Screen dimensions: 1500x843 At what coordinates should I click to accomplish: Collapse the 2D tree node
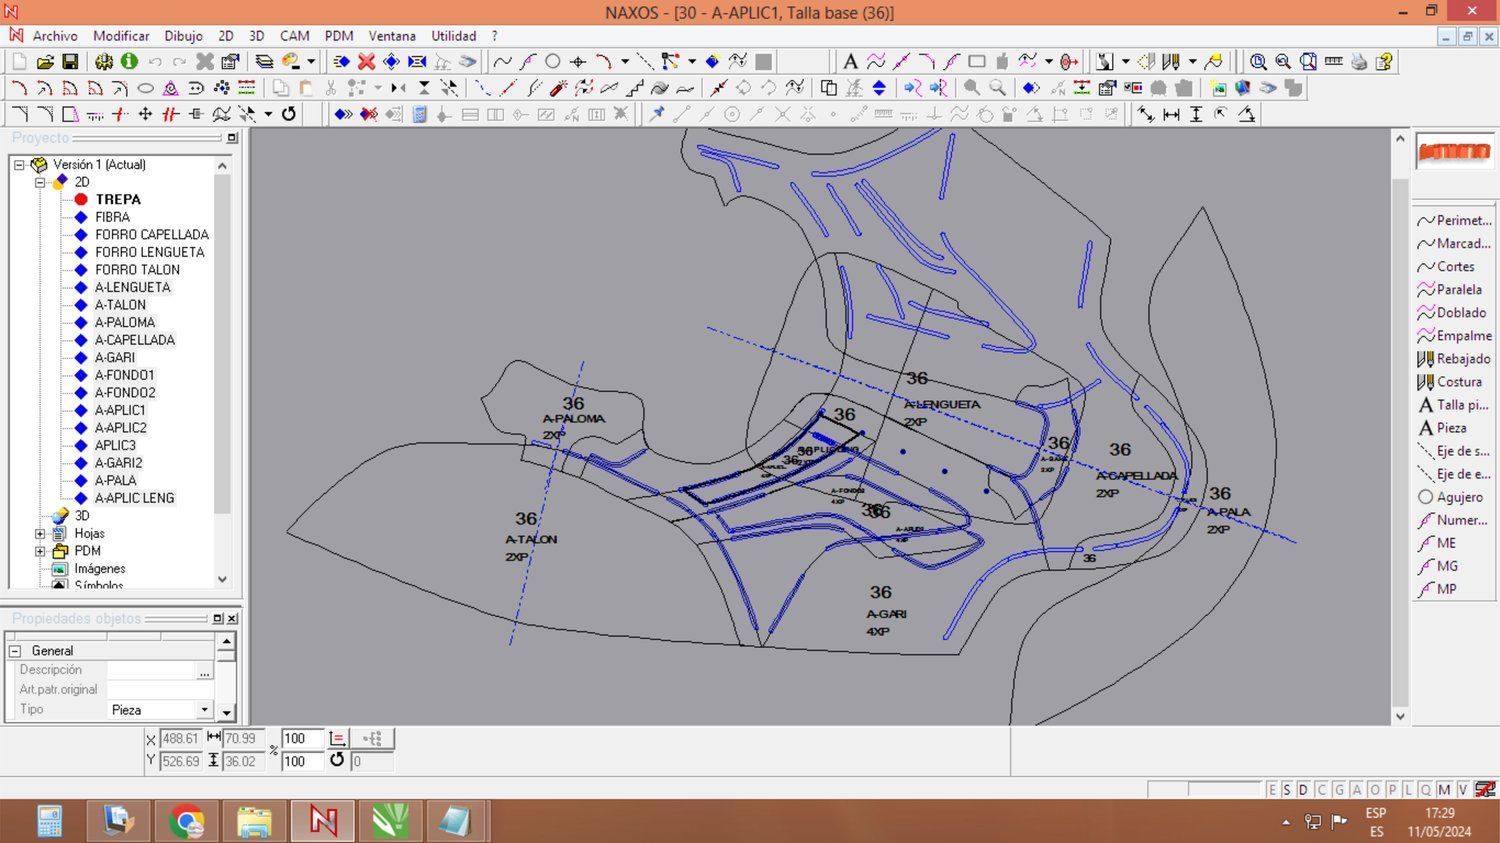[40, 182]
